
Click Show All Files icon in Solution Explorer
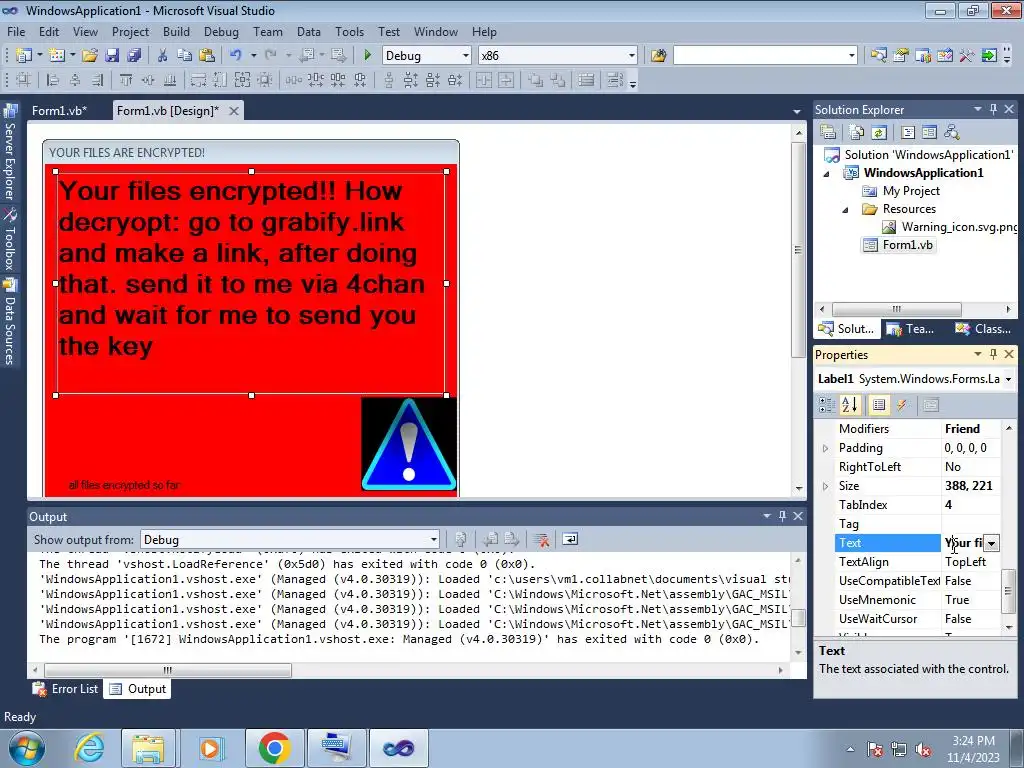[x=857, y=133]
